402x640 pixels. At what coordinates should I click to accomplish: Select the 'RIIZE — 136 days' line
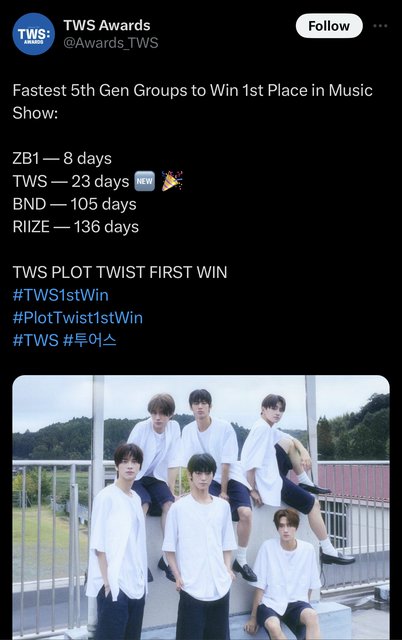pyautogui.click(x=76, y=227)
